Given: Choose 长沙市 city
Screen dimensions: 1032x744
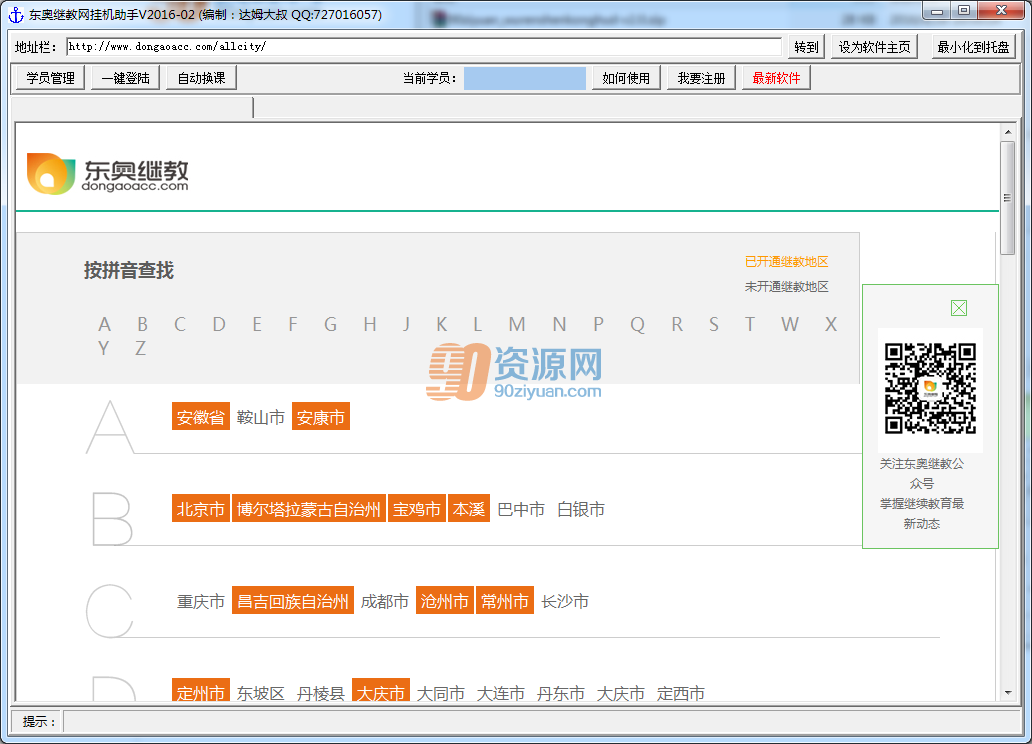Looking at the screenshot, I should (x=565, y=601).
